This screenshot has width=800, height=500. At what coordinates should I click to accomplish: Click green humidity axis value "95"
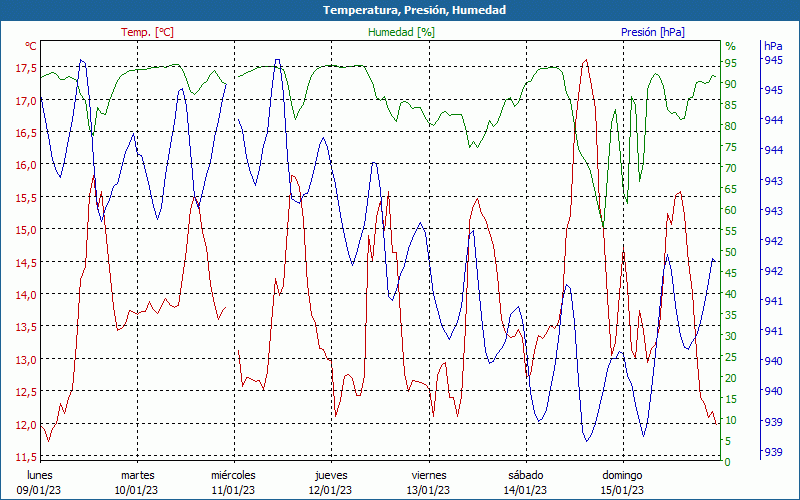coord(731,63)
